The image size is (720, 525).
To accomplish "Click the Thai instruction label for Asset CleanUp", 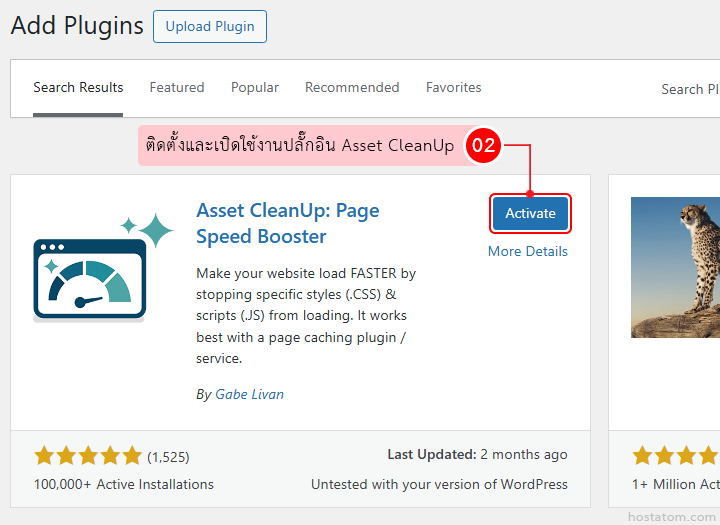I will pos(300,145).
